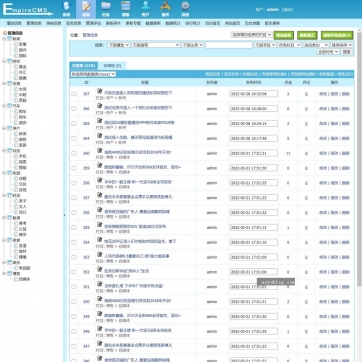The height and width of the screenshot is (362, 362).
Task: Open the 用户 (User) top icon
Action: pyautogui.click(x=145, y=9)
